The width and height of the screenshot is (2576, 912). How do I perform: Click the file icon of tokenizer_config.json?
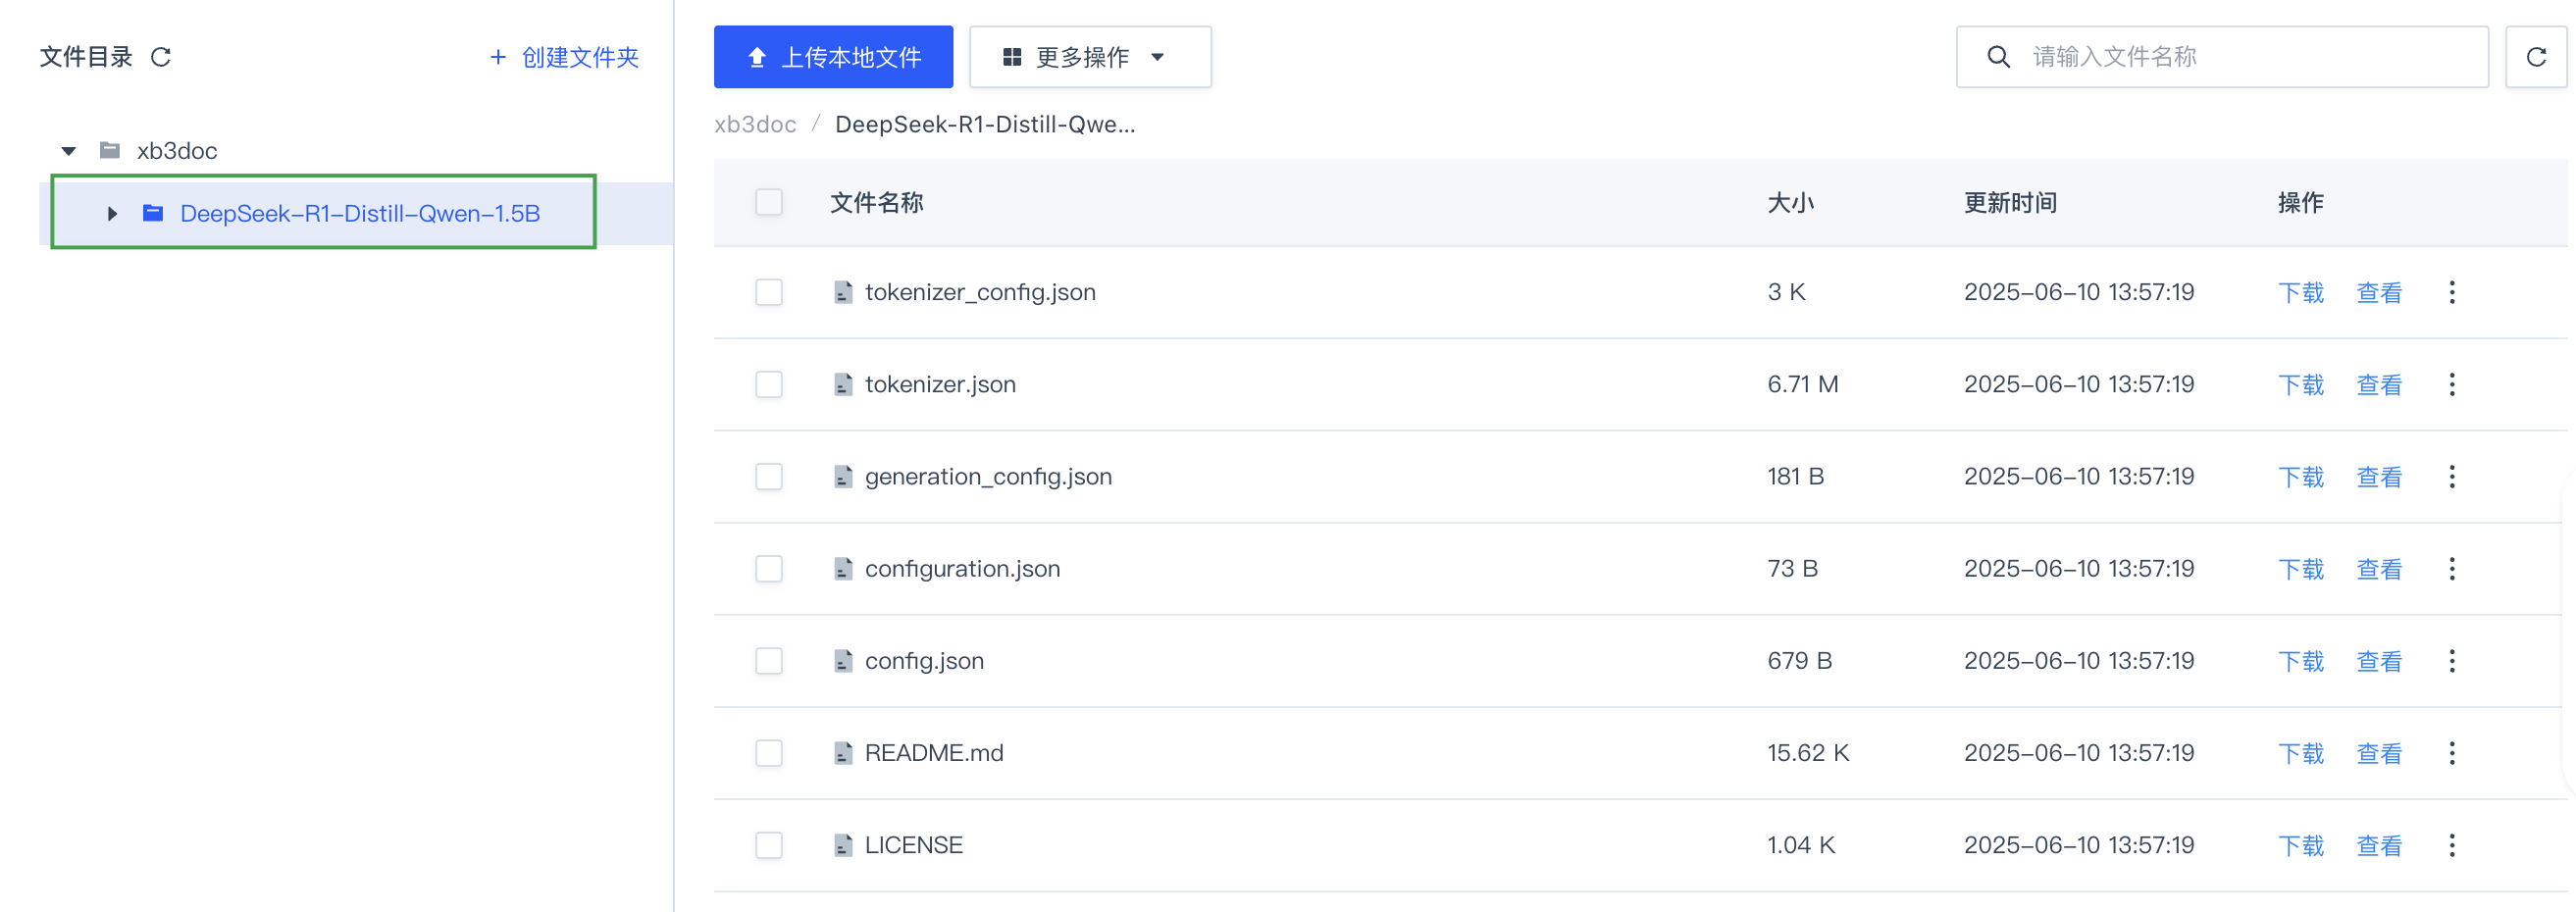843,292
